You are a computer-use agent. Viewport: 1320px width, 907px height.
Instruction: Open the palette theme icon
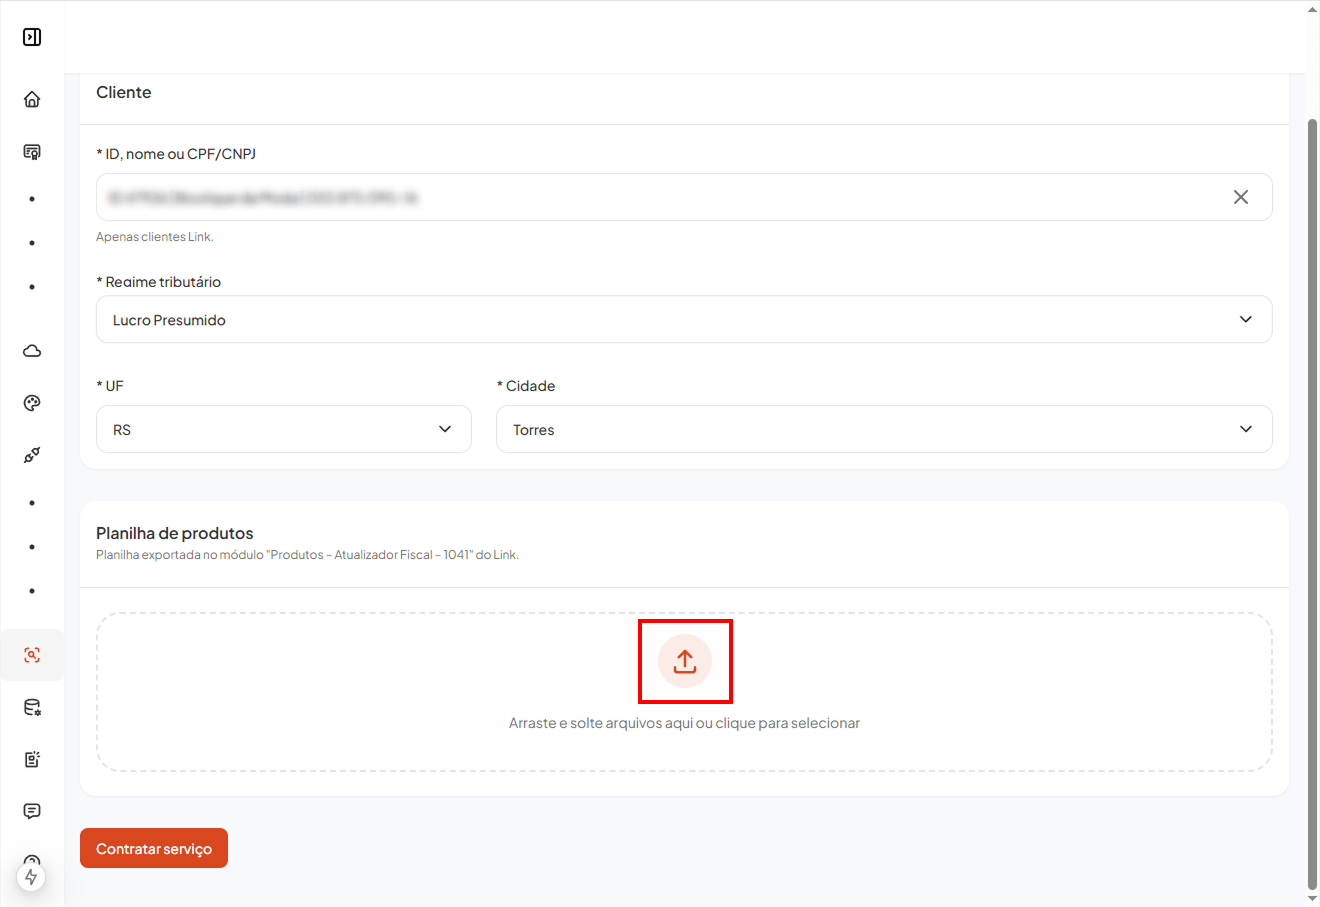[x=32, y=403]
